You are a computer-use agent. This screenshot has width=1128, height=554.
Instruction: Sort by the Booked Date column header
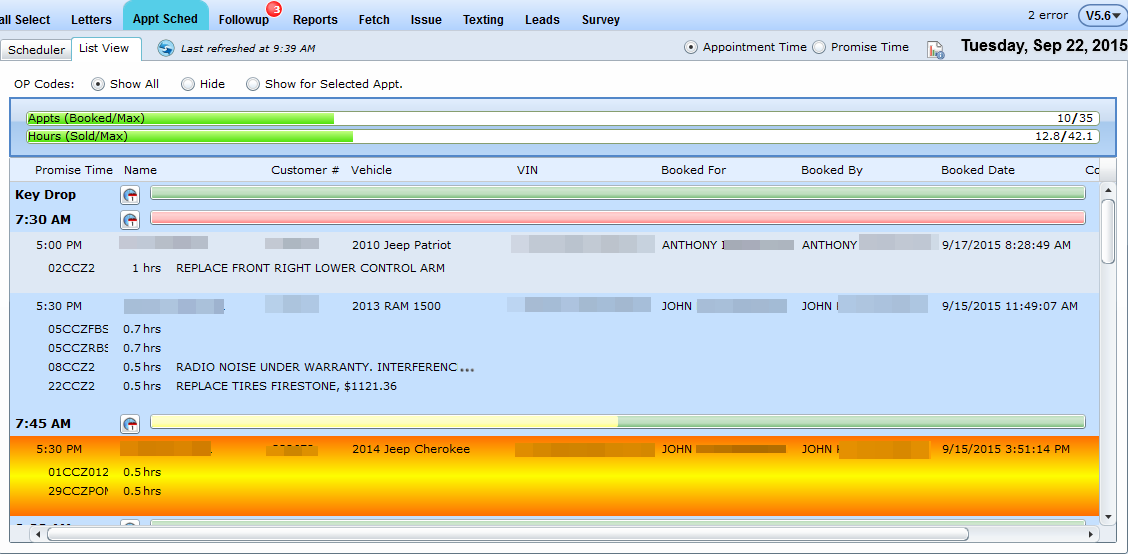977,170
